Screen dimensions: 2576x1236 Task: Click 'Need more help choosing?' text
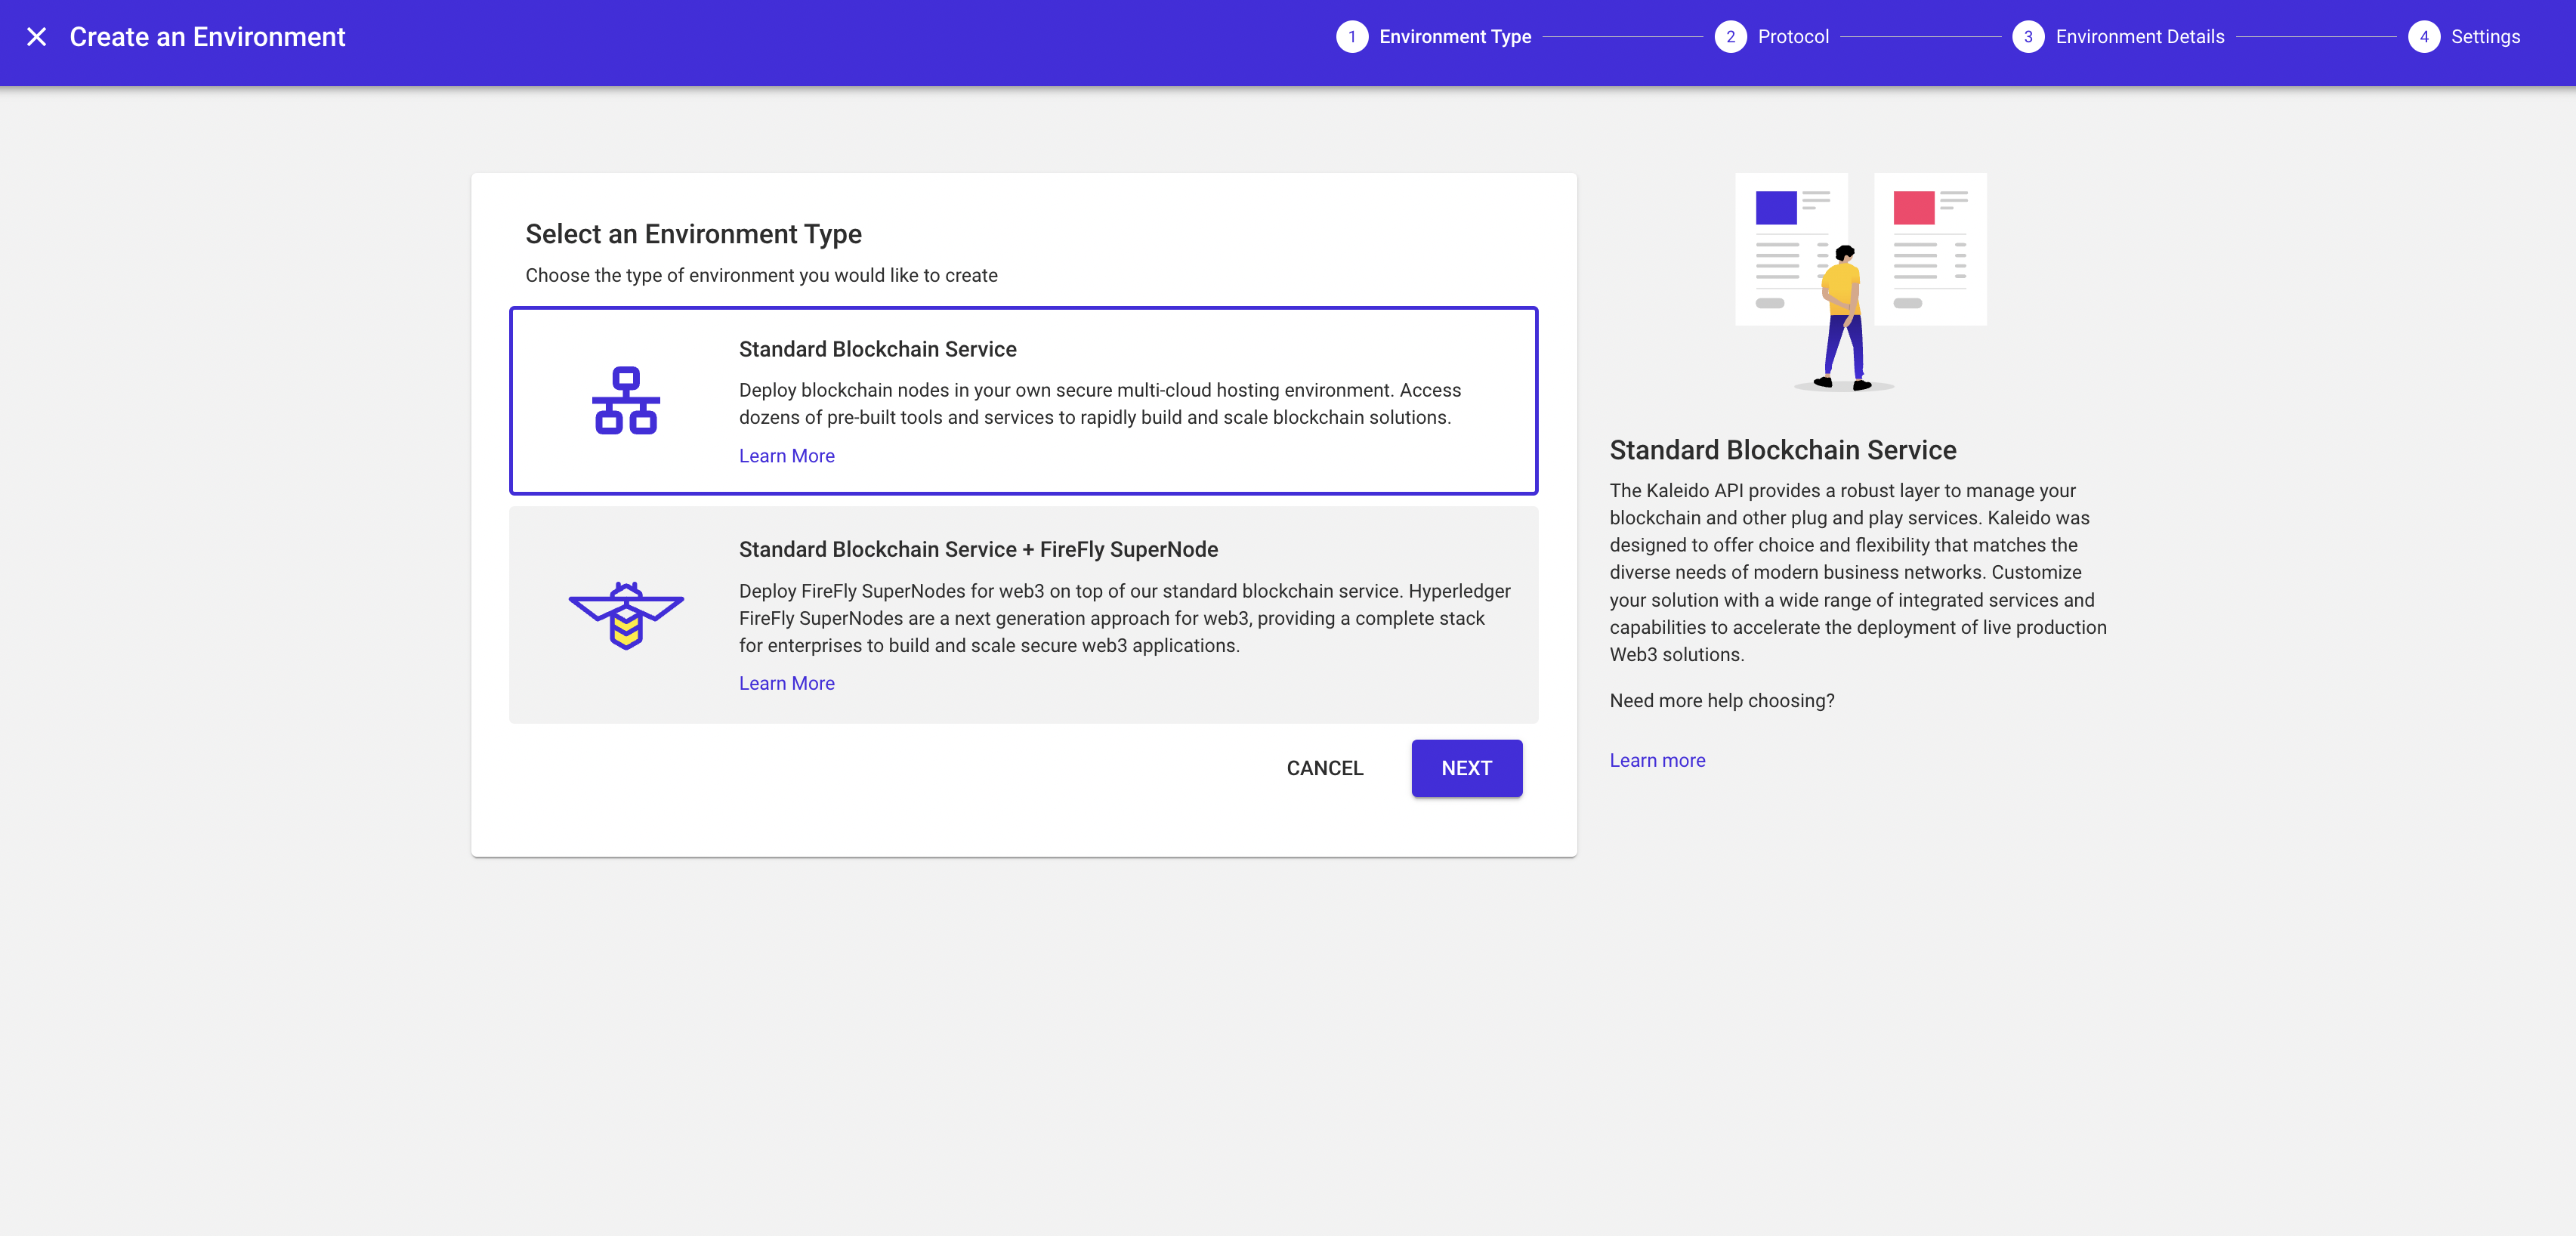click(x=1722, y=700)
